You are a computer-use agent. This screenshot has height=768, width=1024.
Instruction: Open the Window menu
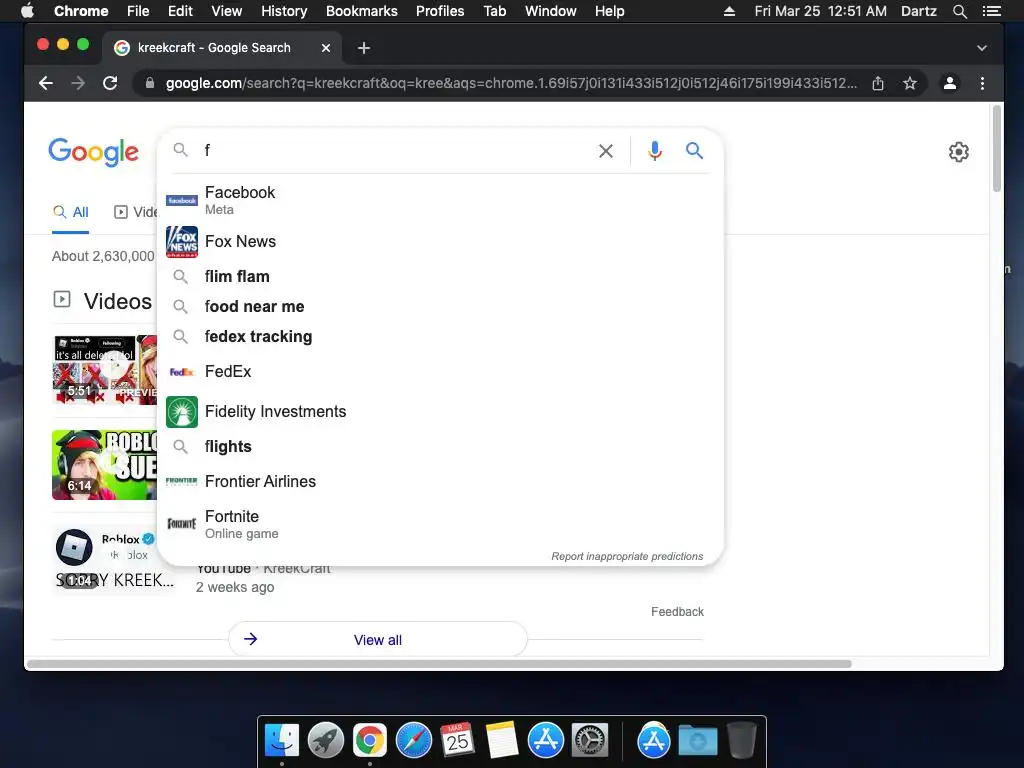coord(551,11)
